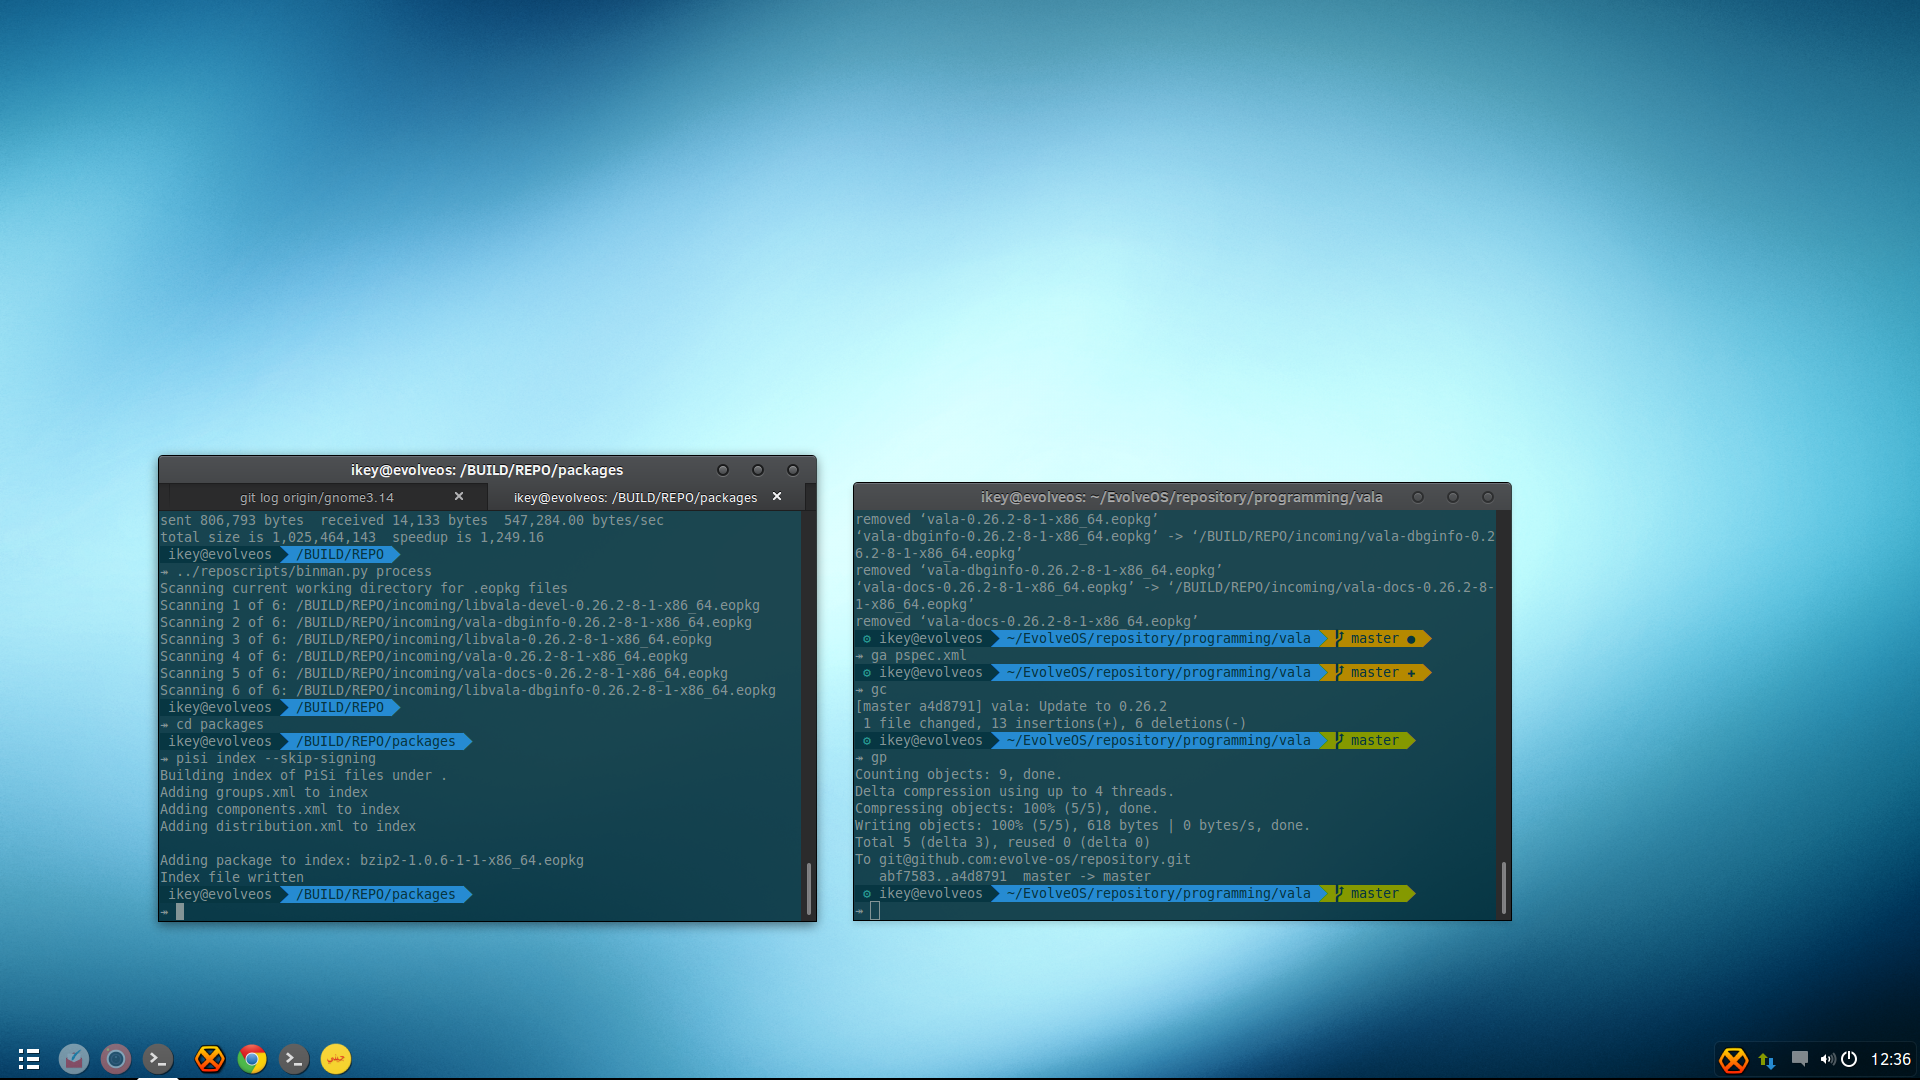Click the 'abf7583..a4d8791 master -> master' line
Image resolution: width=1920 pixels, height=1080 pixels.
pyautogui.click(x=1015, y=877)
